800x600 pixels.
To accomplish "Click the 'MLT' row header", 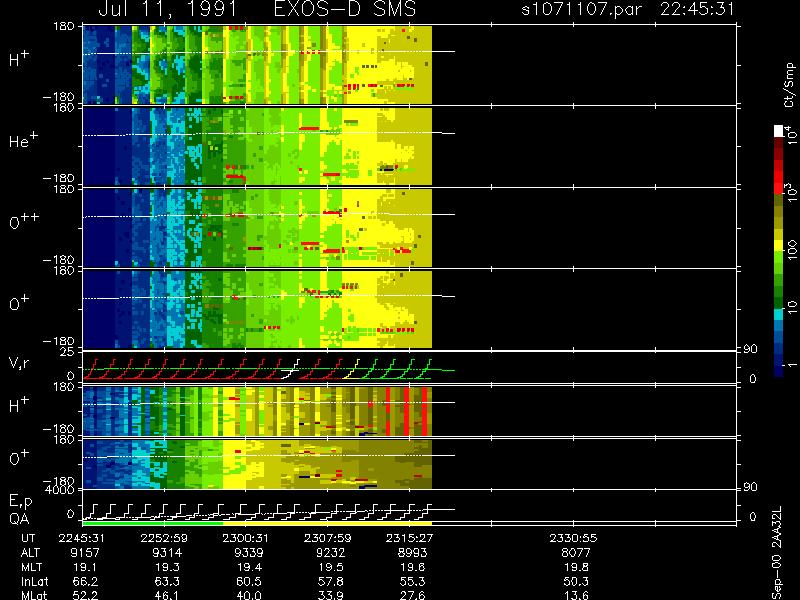I will (31, 567).
